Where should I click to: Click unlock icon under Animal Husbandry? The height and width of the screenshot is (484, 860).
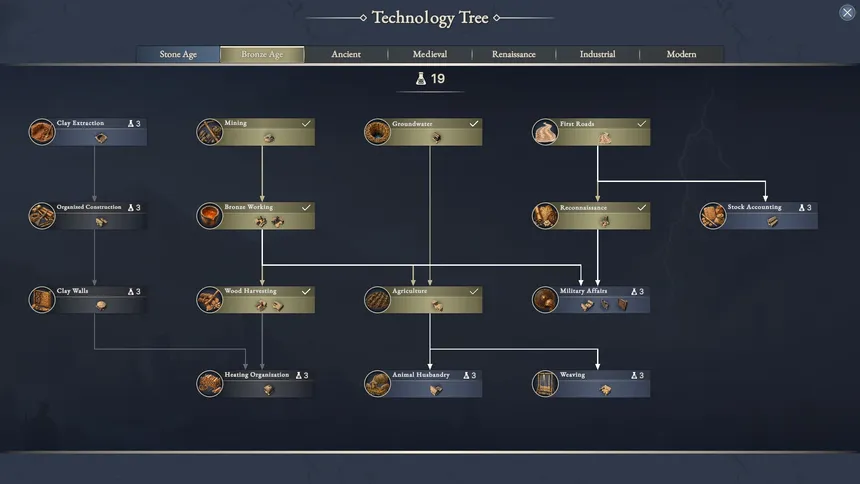tap(437, 390)
